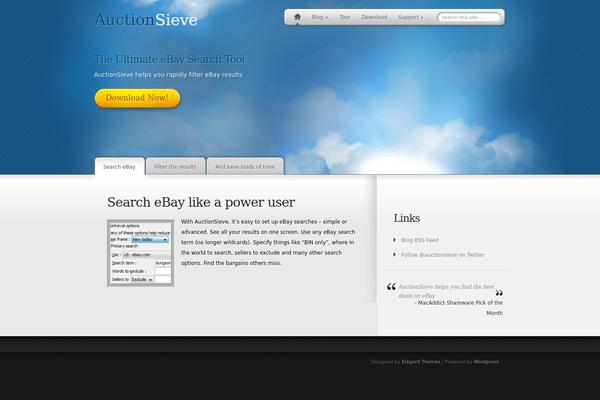Screen dimensions: 600x400
Task: Go to the Tour page
Action: tap(345, 17)
